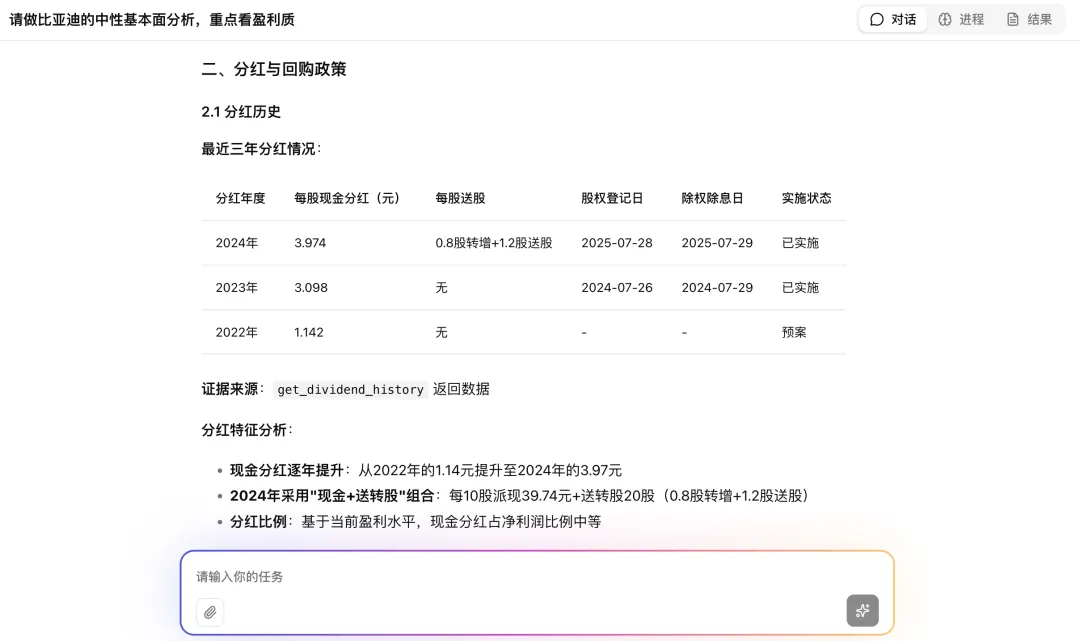Click the 每股现金分红（元） column header
The image size is (1080, 641).
347,198
